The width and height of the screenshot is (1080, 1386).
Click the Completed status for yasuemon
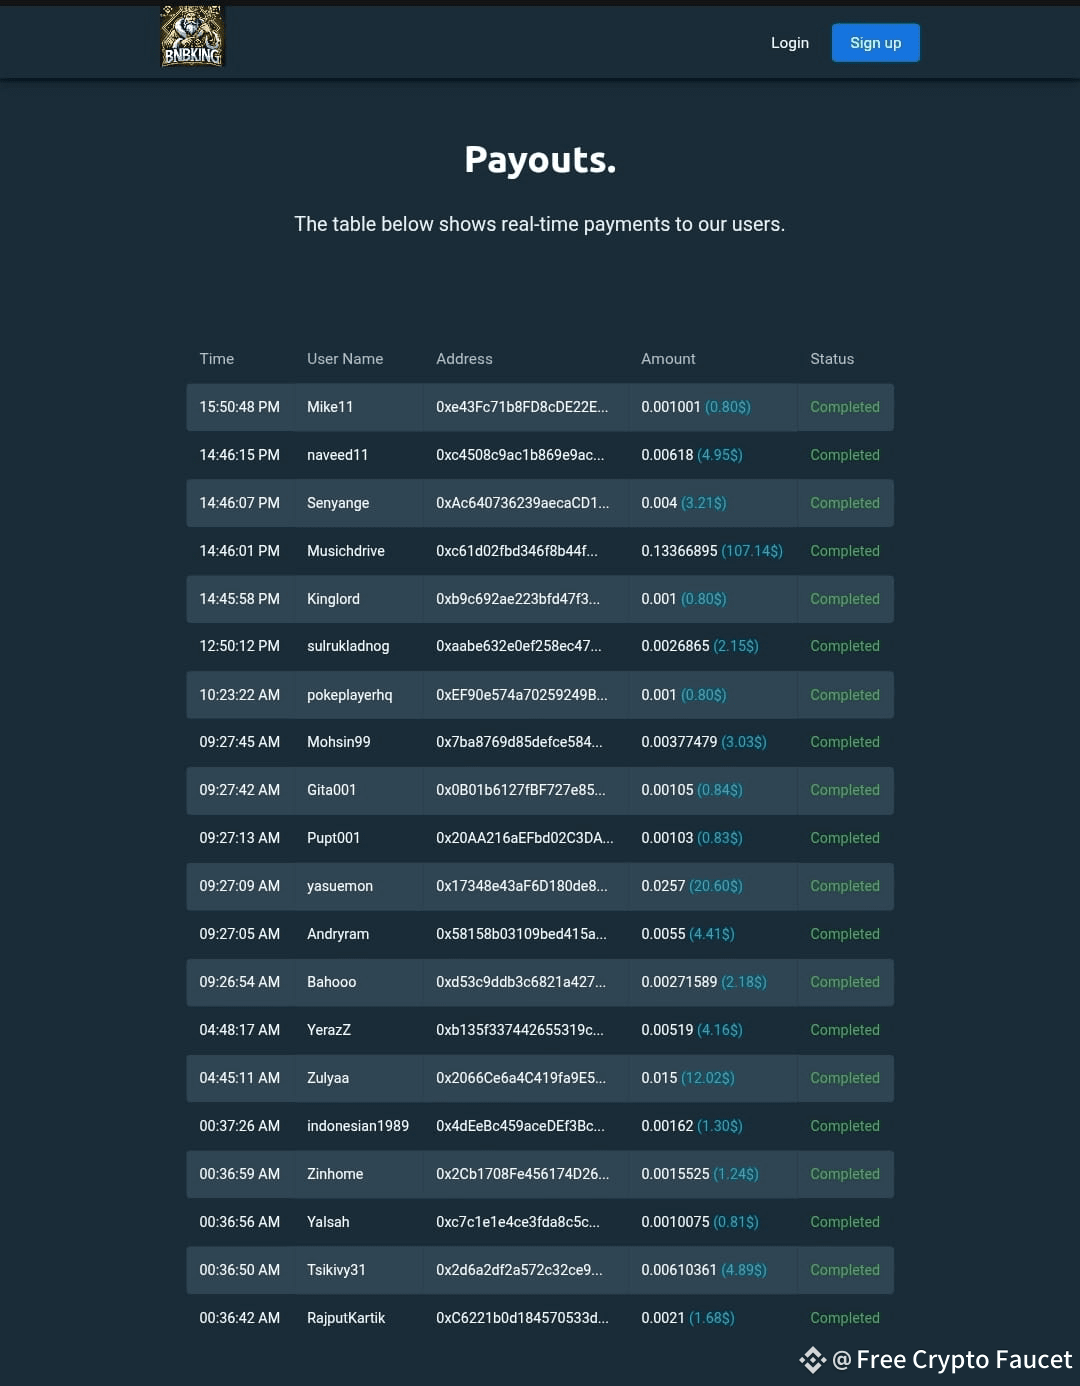click(x=845, y=886)
